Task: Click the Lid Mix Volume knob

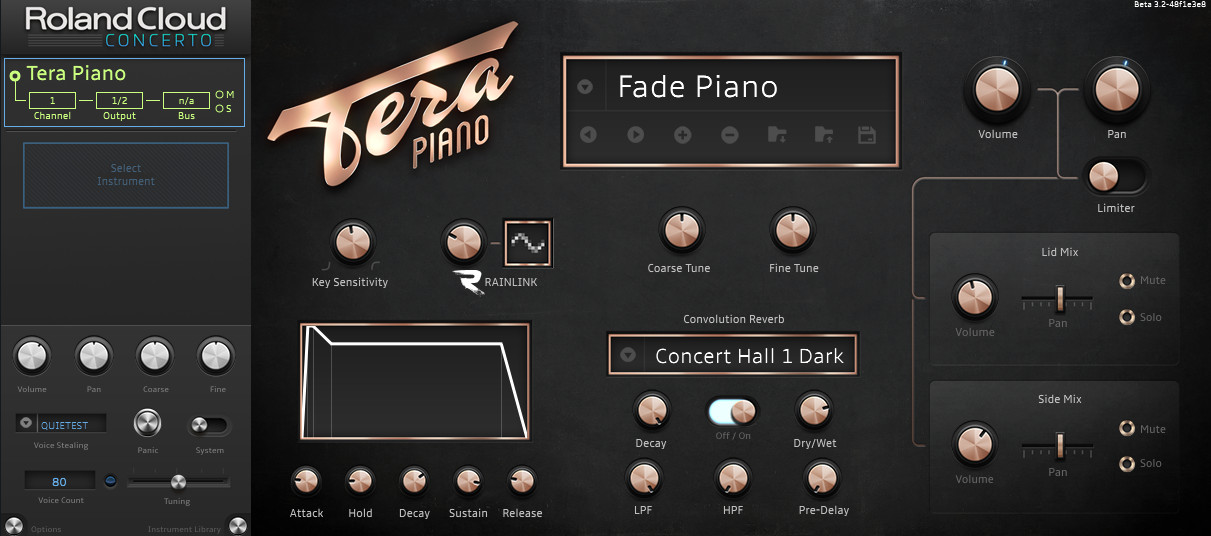Action: pyautogui.click(x=974, y=298)
